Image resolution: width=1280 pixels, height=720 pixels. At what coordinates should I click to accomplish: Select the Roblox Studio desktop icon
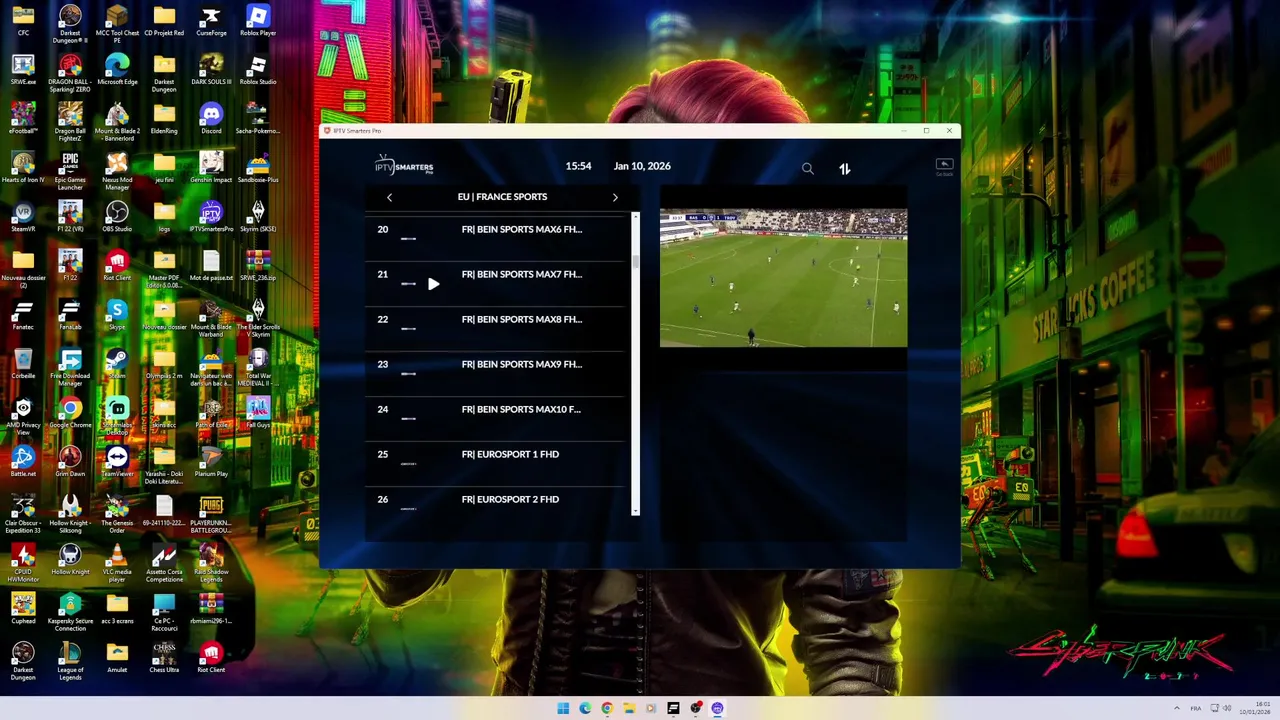pyautogui.click(x=258, y=70)
